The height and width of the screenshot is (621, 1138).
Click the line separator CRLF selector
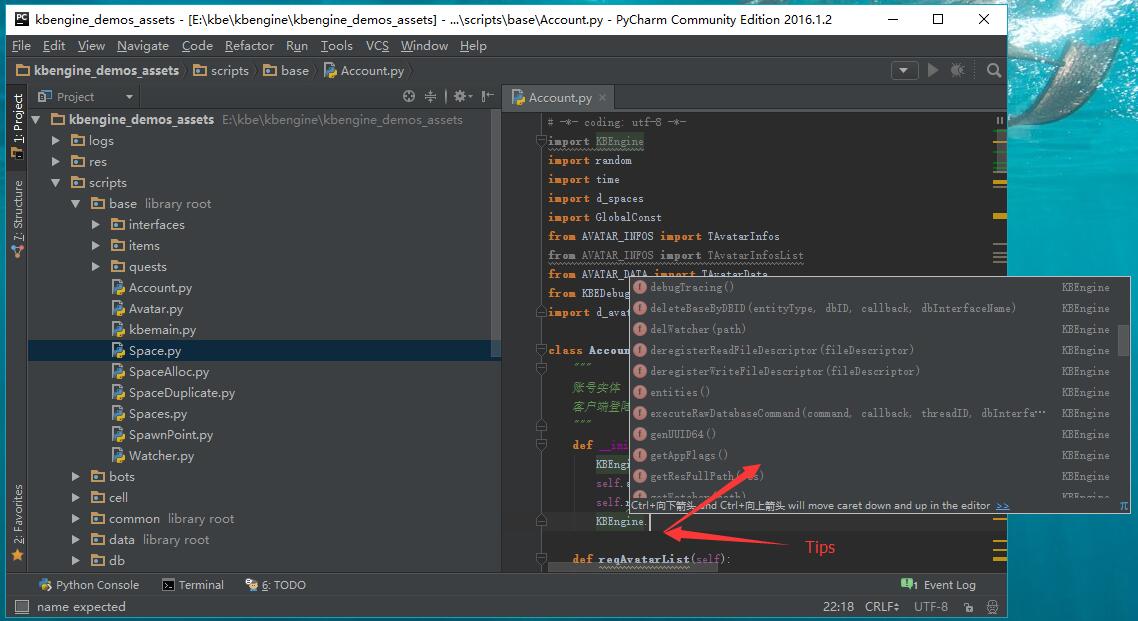coord(882,606)
